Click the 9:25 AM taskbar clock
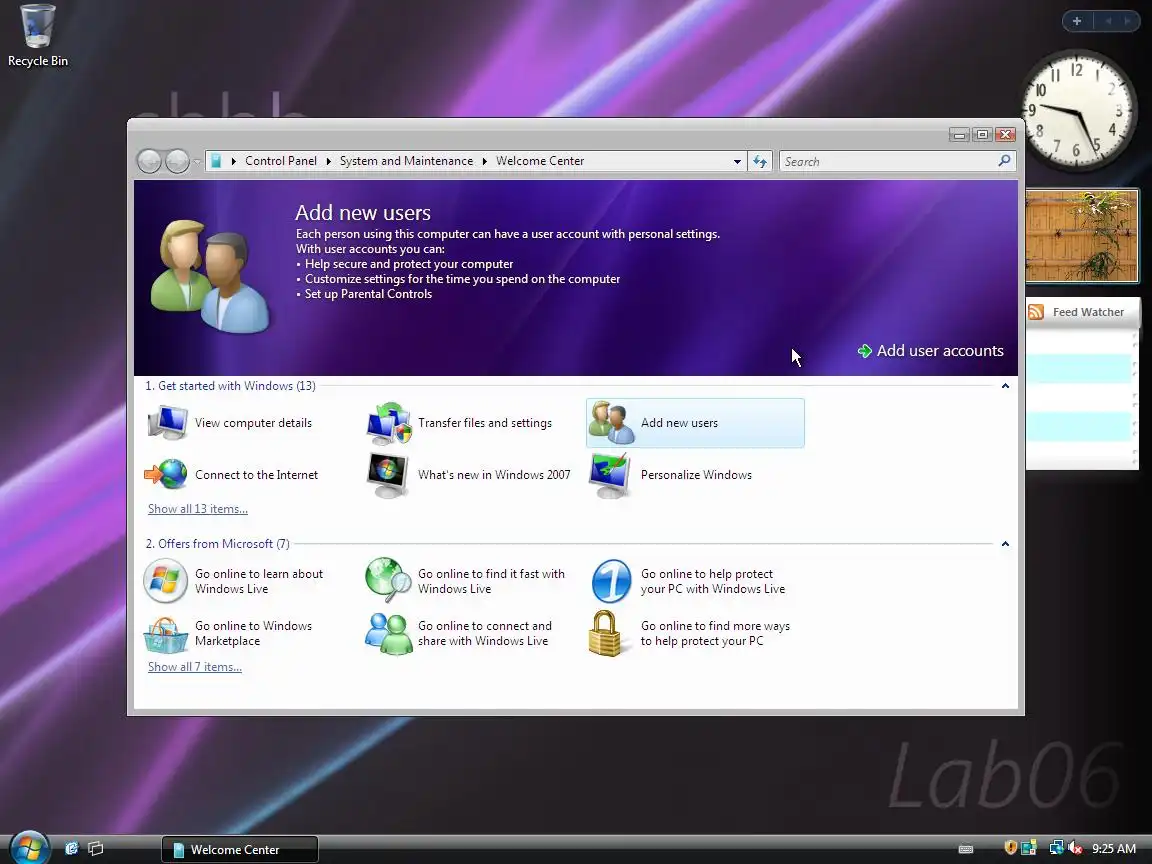Image resolution: width=1152 pixels, height=864 pixels. point(1114,849)
